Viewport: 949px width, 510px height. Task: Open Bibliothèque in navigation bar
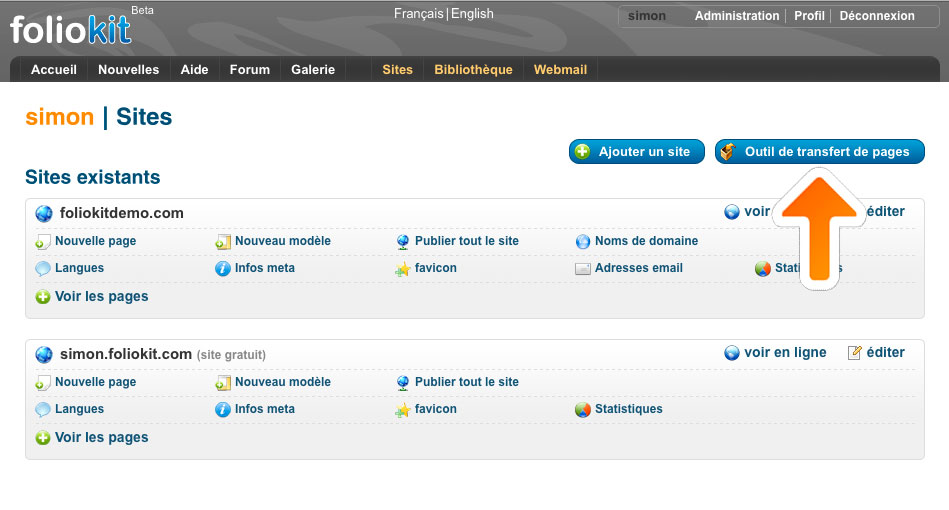[x=473, y=70]
